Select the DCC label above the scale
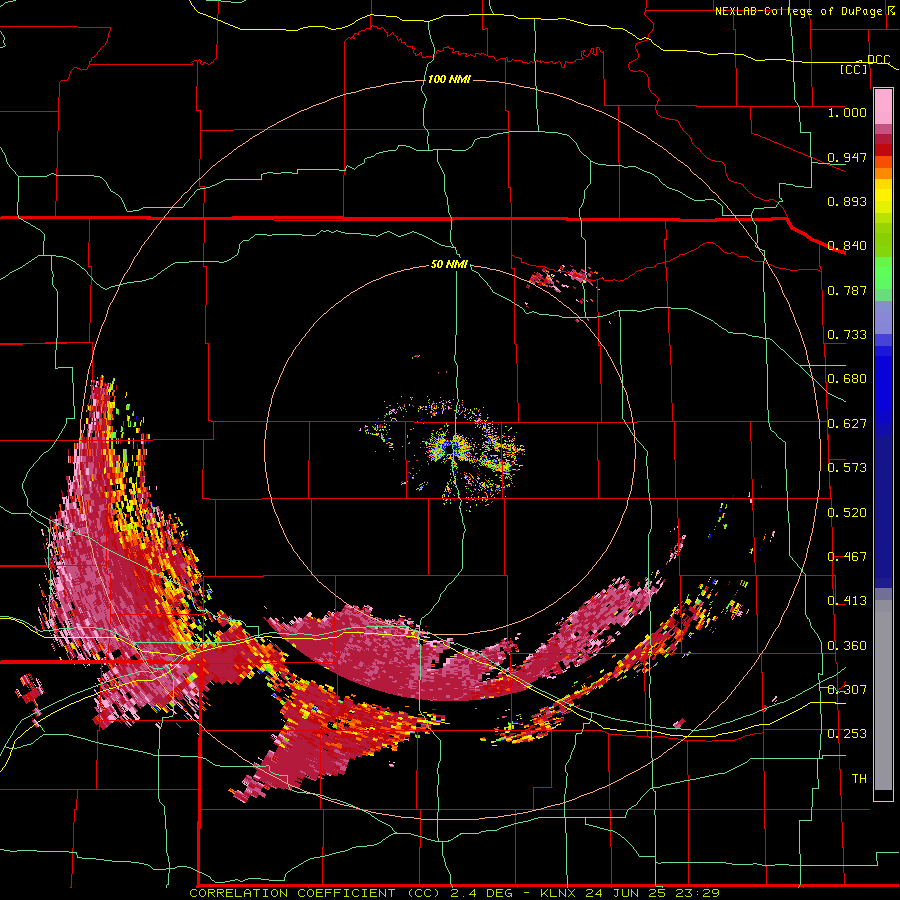Image resolution: width=900 pixels, height=900 pixels. pos(878,59)
